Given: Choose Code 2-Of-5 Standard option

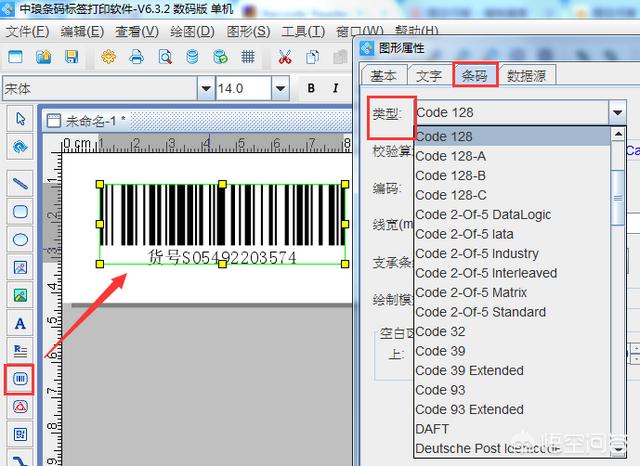Looking at the screenshot, I should (512, 312).
